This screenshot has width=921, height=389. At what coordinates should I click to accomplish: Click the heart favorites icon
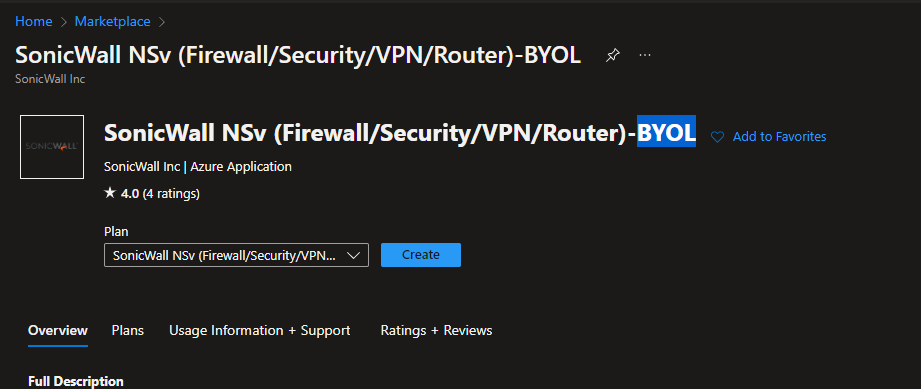click(717, 137)
